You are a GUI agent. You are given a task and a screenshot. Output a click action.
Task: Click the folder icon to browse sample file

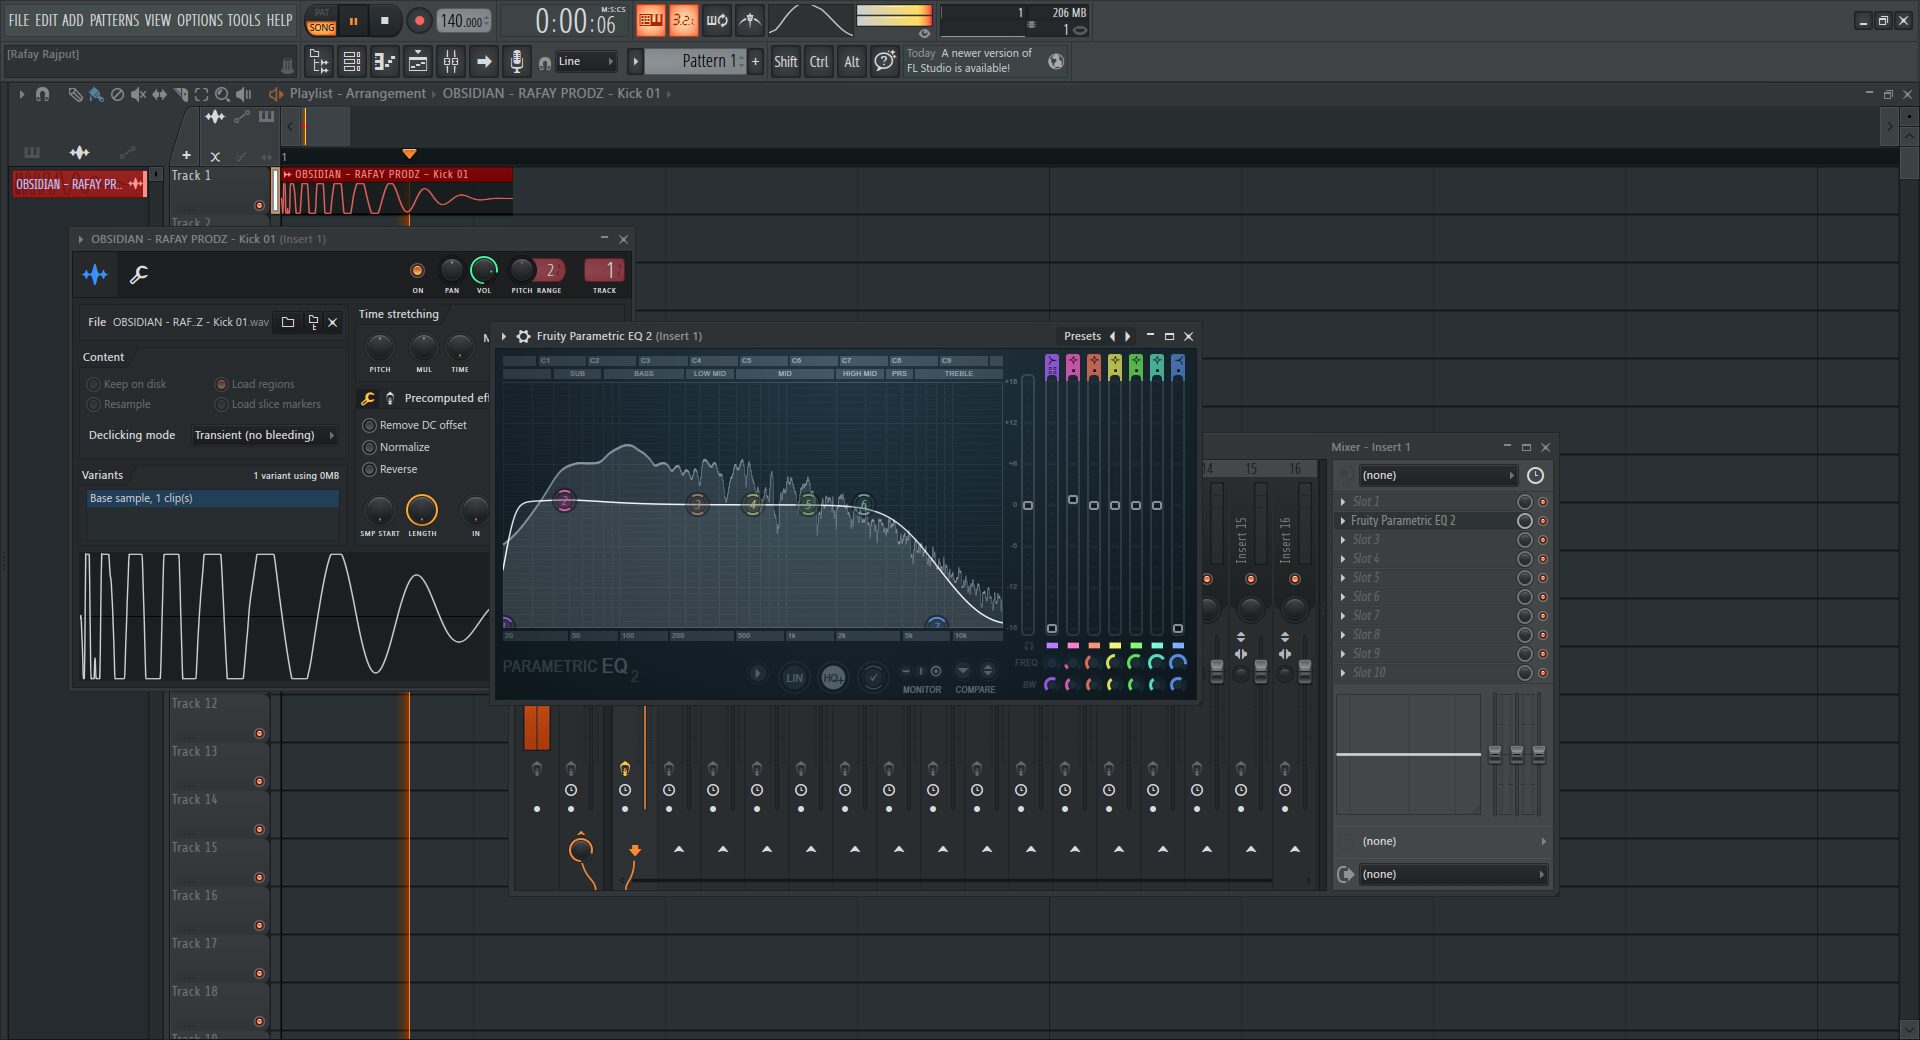288,322
